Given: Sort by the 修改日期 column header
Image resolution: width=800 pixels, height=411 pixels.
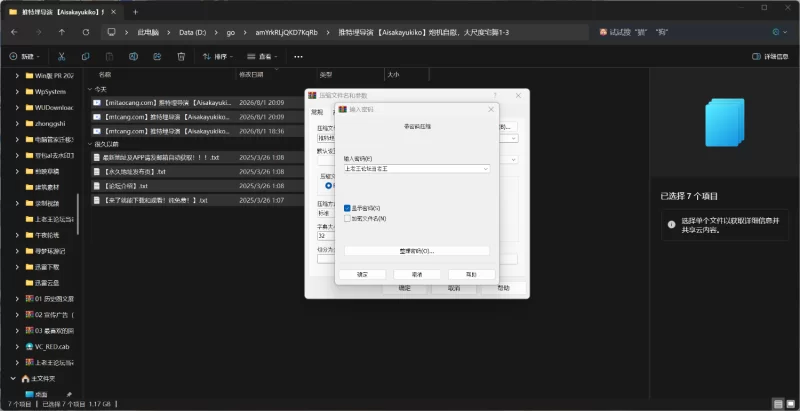Looking at the screenshot, I should (251, 74).
